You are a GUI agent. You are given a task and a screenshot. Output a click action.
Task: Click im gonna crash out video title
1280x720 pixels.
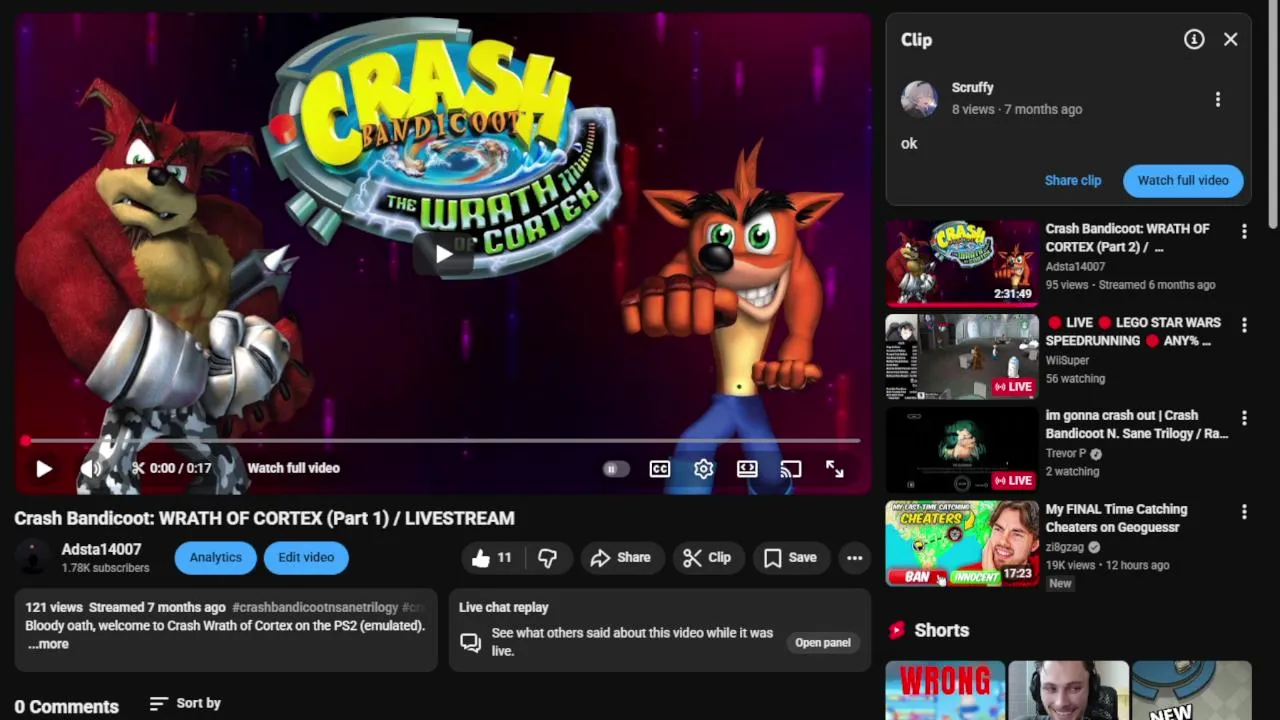(x=1137, y=424)
